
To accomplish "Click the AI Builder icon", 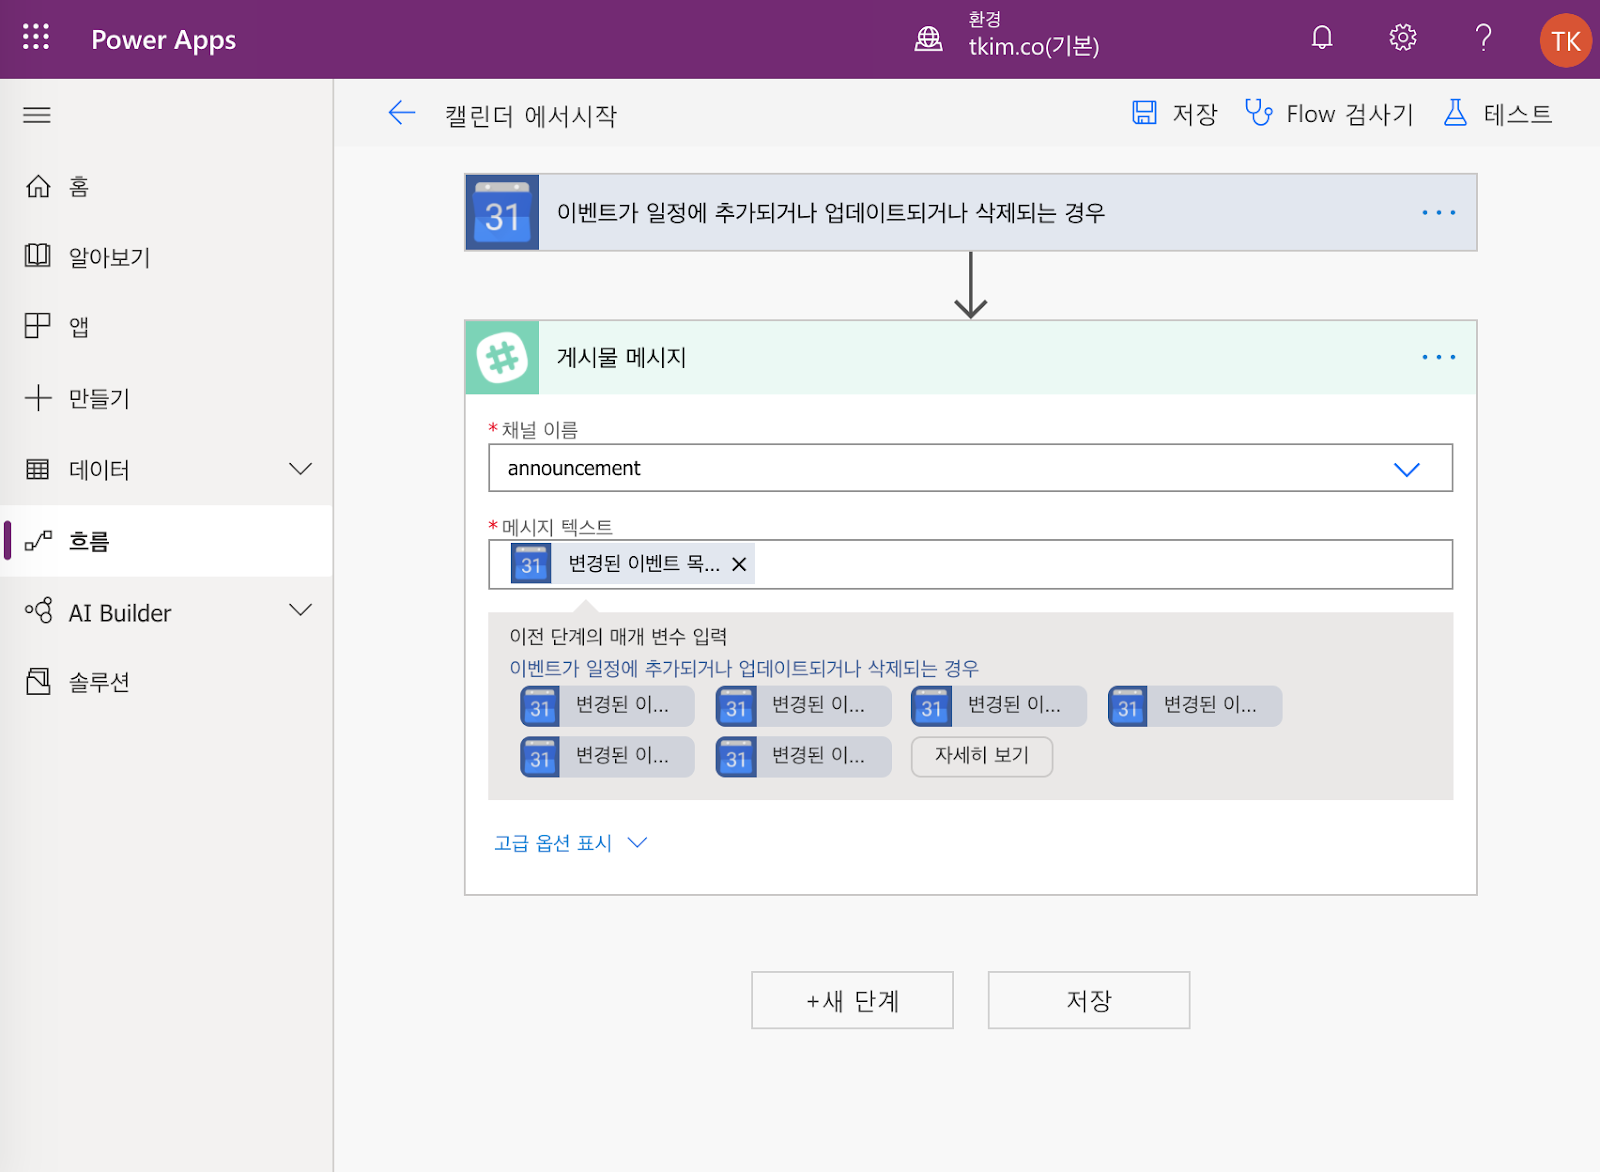I will click(38, 611).
